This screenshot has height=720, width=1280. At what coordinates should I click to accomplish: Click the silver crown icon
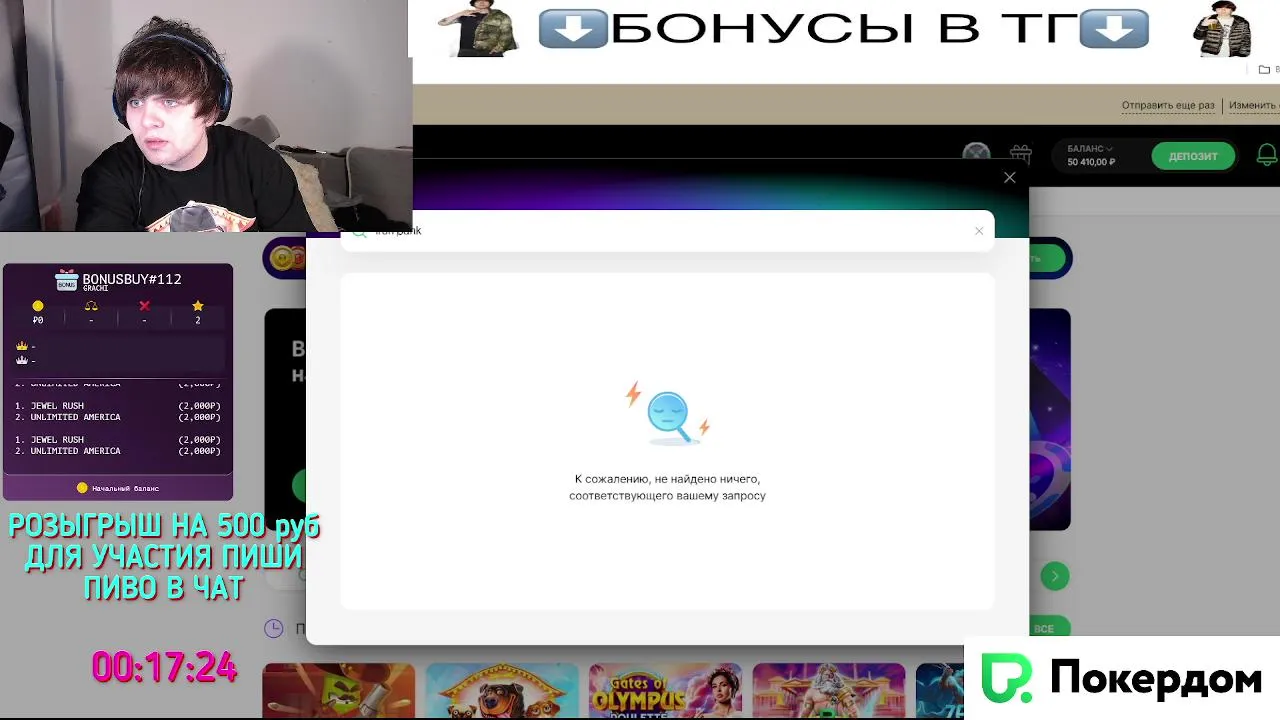(x=22, y=360)
